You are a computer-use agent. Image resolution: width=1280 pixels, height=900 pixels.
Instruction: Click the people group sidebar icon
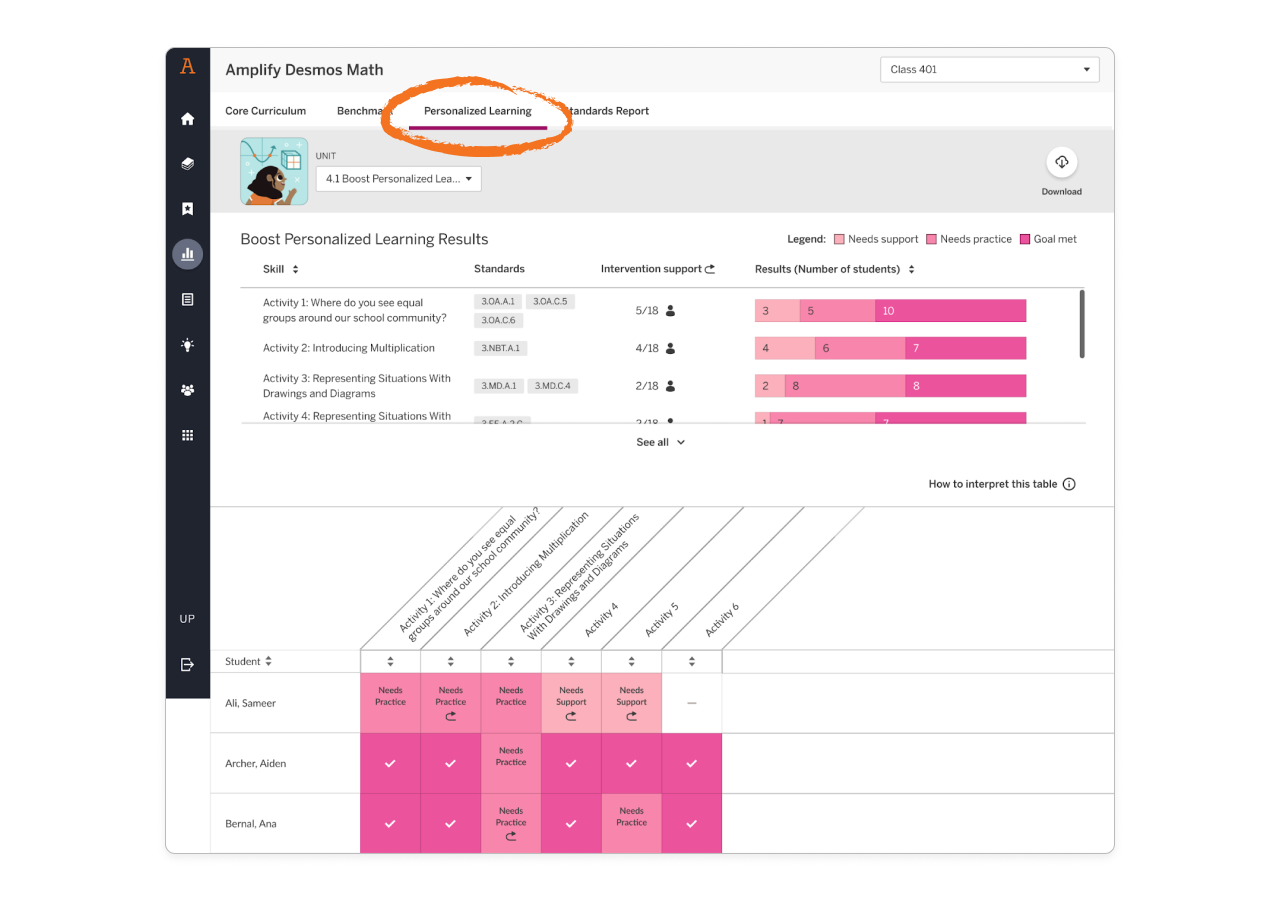point(187,390)
